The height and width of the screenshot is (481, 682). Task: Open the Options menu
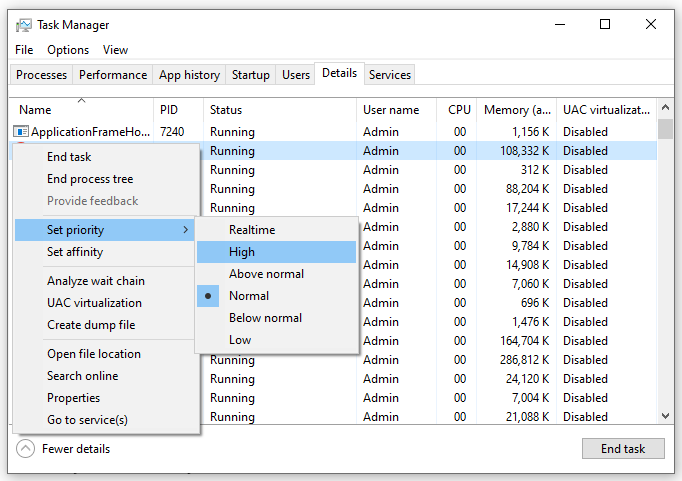[68, 50]
